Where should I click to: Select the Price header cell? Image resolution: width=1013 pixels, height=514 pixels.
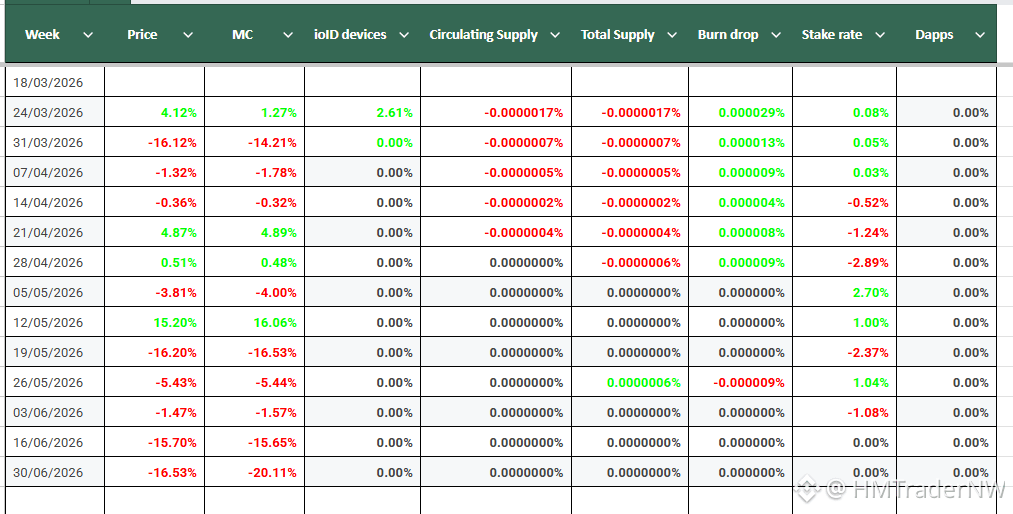(x=154, y=34)
